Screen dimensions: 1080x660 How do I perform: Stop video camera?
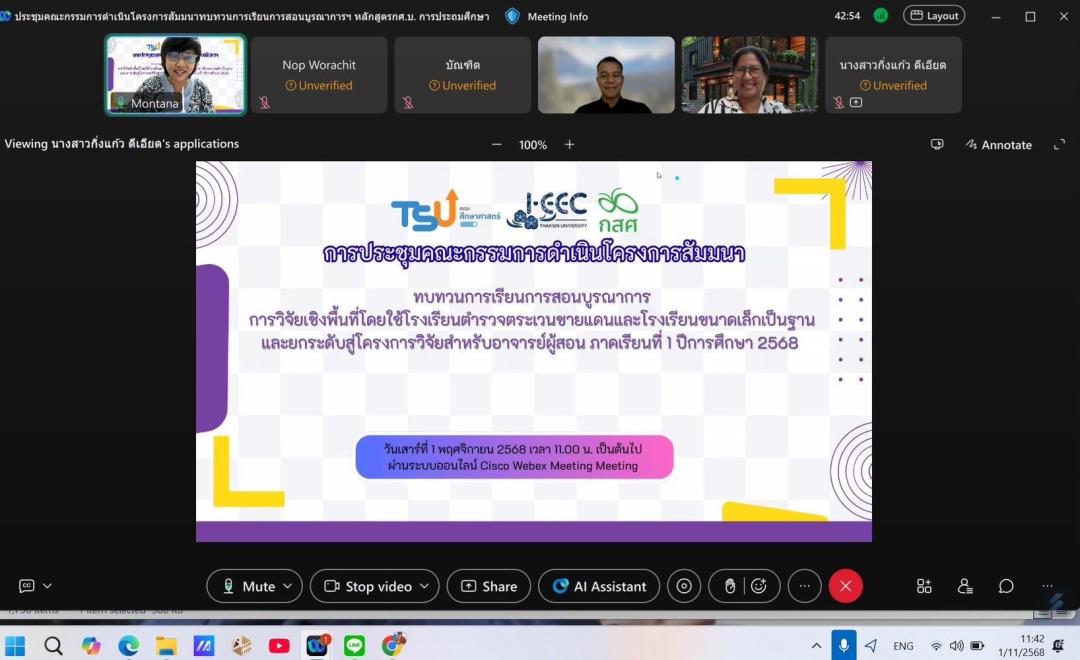pyautogui.click(x=367, y=586)
